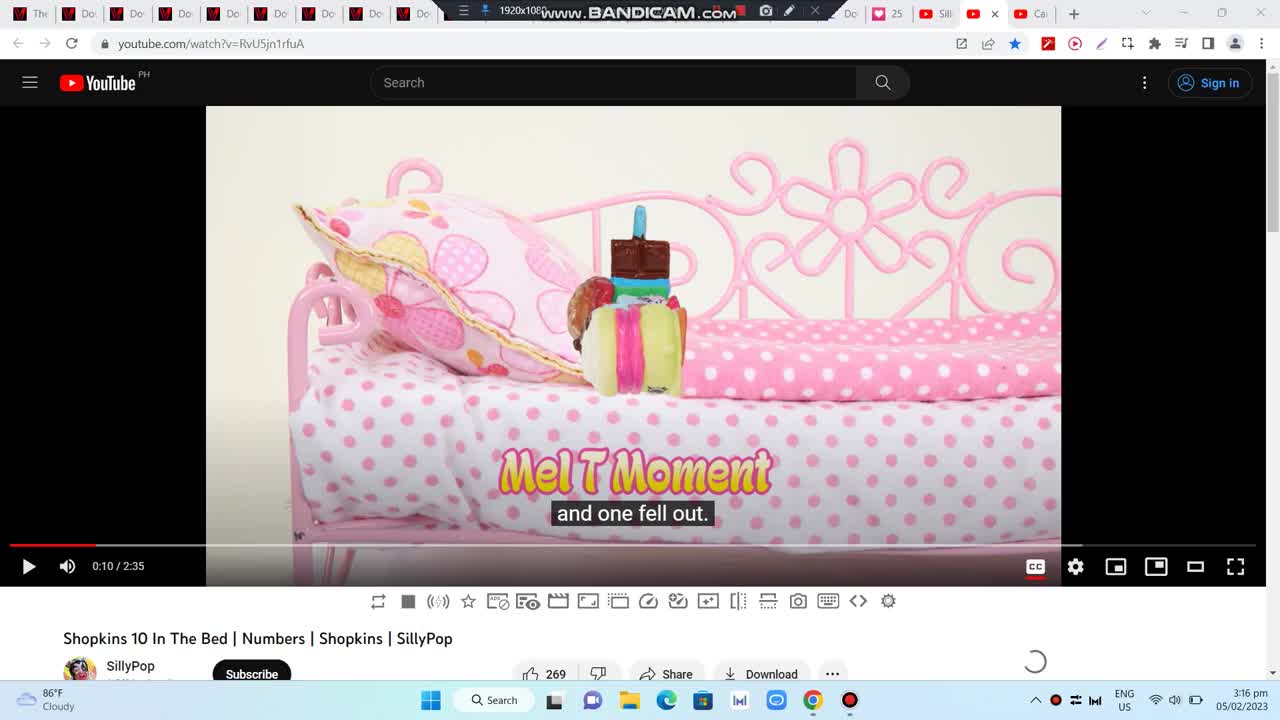Viewport: 1280px width, 720px height.
Task: Open the Chrome extensions puzzle icon
Action: point(1154,44)
